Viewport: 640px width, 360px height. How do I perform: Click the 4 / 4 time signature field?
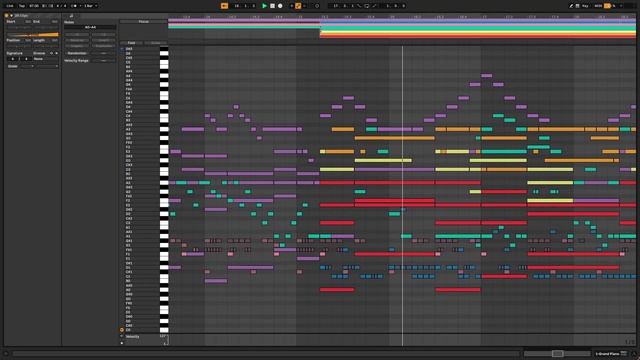click(x=60, y=6)
